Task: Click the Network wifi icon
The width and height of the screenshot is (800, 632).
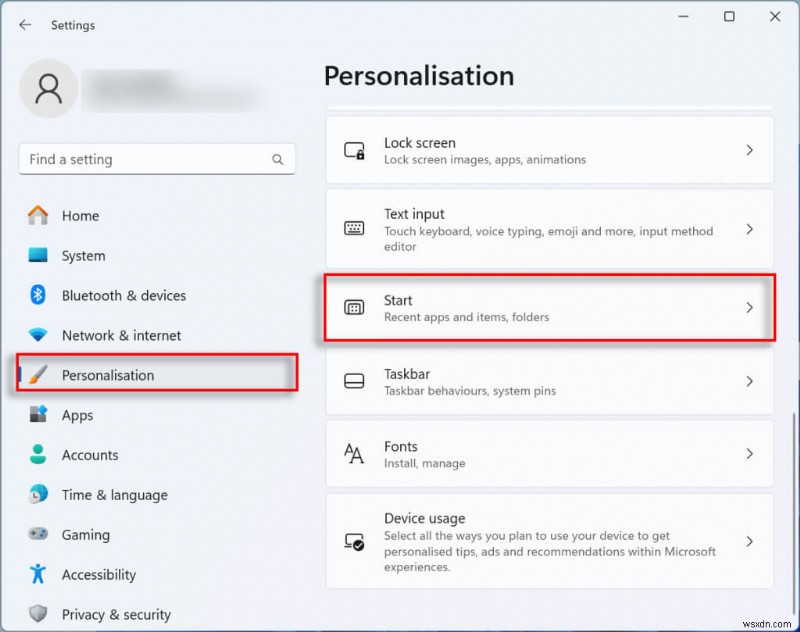Action: [x=38, y=335]
